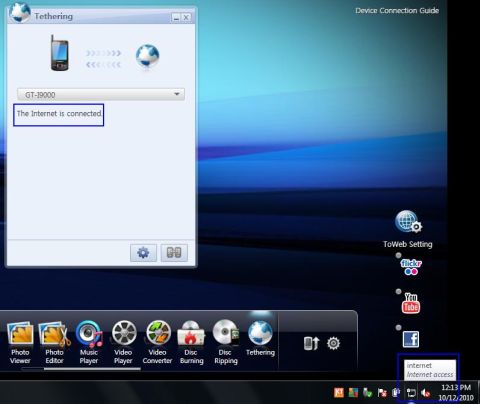Toggle the Flickr radio dot

[x=398, y=256]
